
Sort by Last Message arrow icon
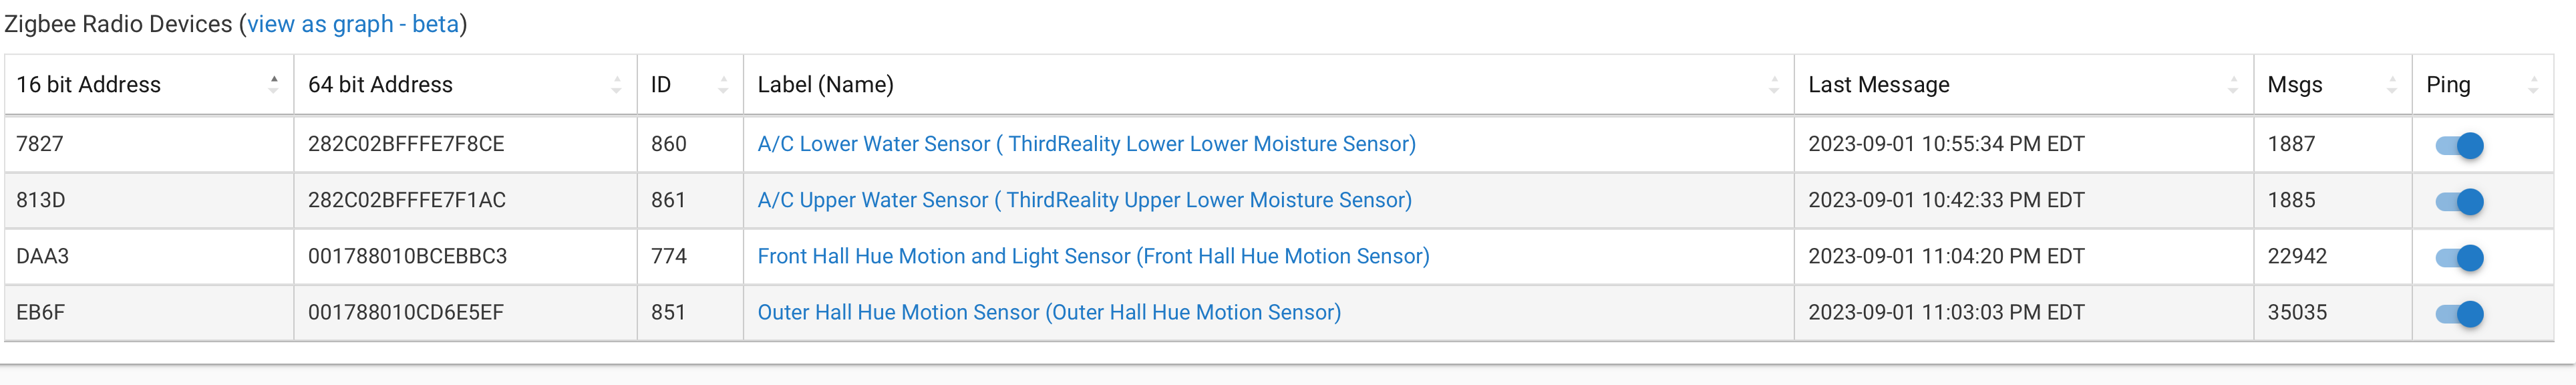(x=2233, y=85)
